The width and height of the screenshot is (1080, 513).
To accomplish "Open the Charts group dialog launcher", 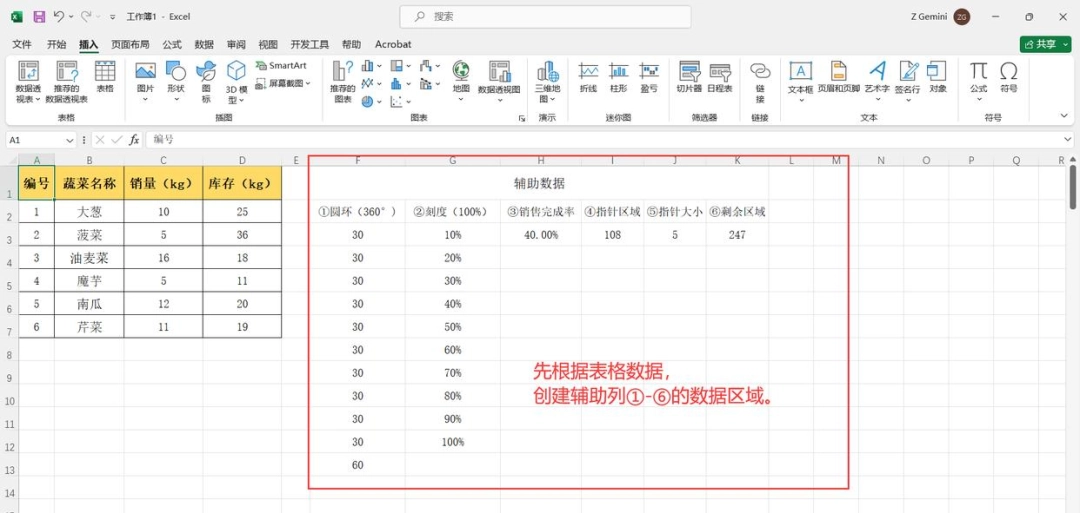I will 521,118.
